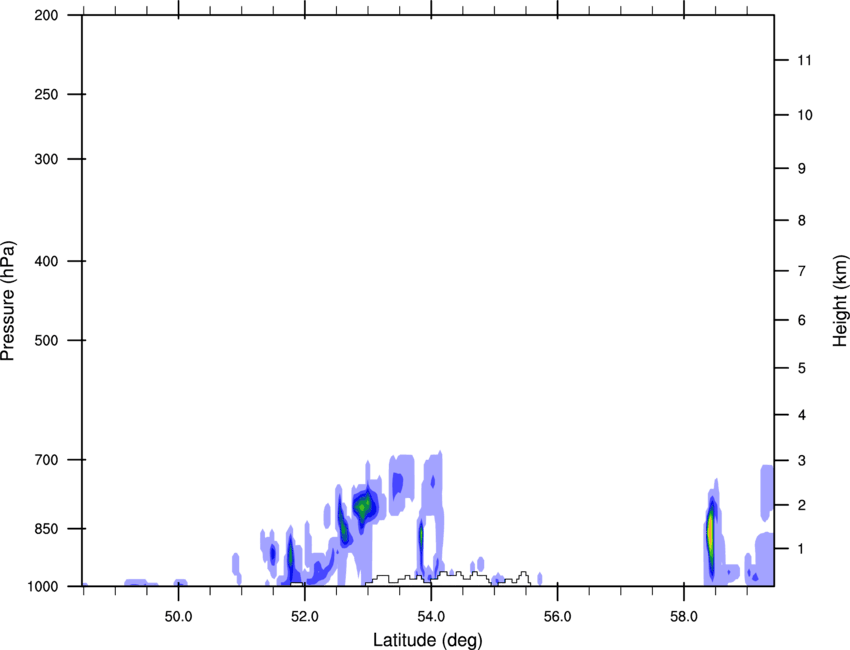Click the Latitude (deg) axis title
The height and width of the screenshot is (650, 850).
coord(427,640)
